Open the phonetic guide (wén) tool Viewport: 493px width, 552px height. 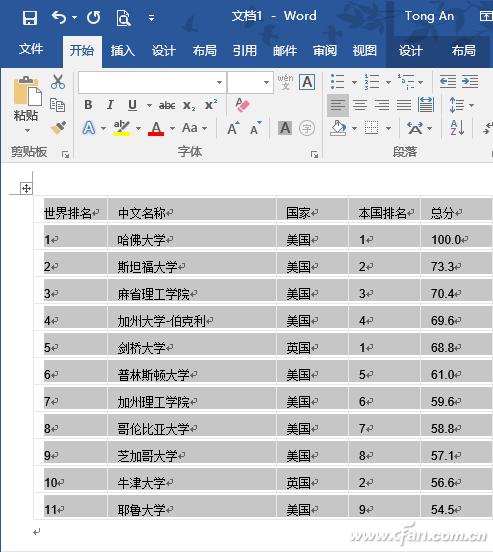[285, 82]
